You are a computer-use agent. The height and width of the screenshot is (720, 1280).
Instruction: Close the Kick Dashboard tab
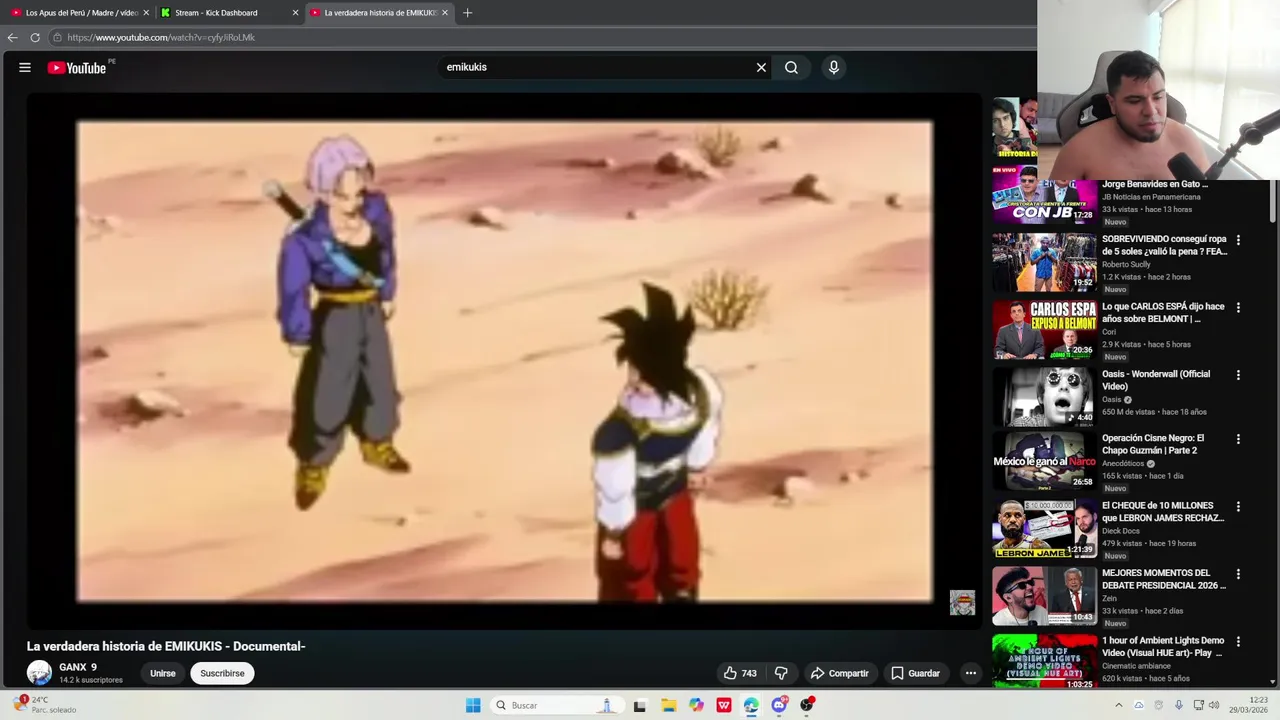295,13
